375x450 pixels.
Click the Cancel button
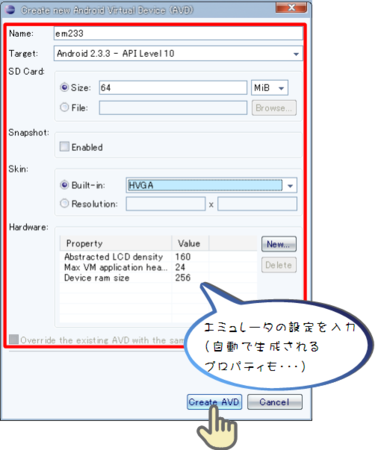click(x=275, y=402)
